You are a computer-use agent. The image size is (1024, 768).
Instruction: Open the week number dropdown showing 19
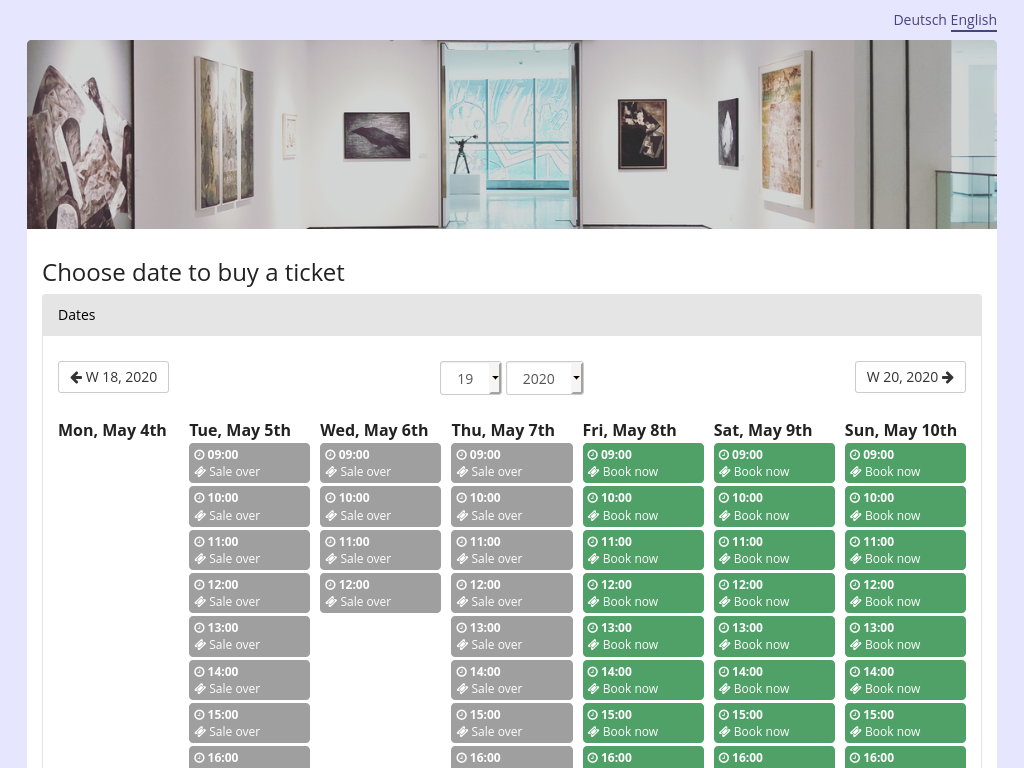pos(470,378)
